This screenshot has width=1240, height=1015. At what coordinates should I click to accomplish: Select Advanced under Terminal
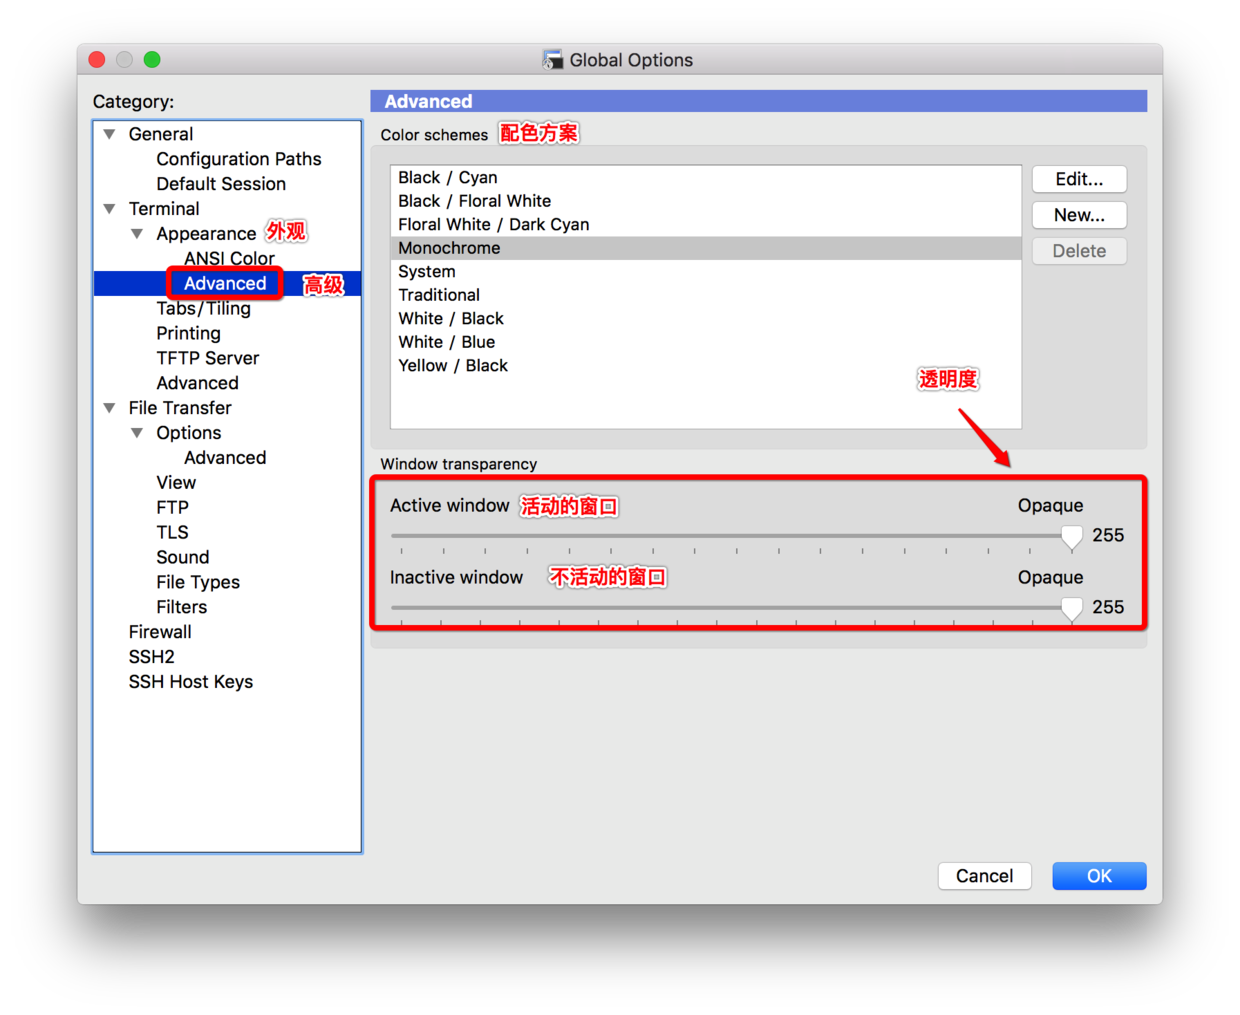coord(197,383)
